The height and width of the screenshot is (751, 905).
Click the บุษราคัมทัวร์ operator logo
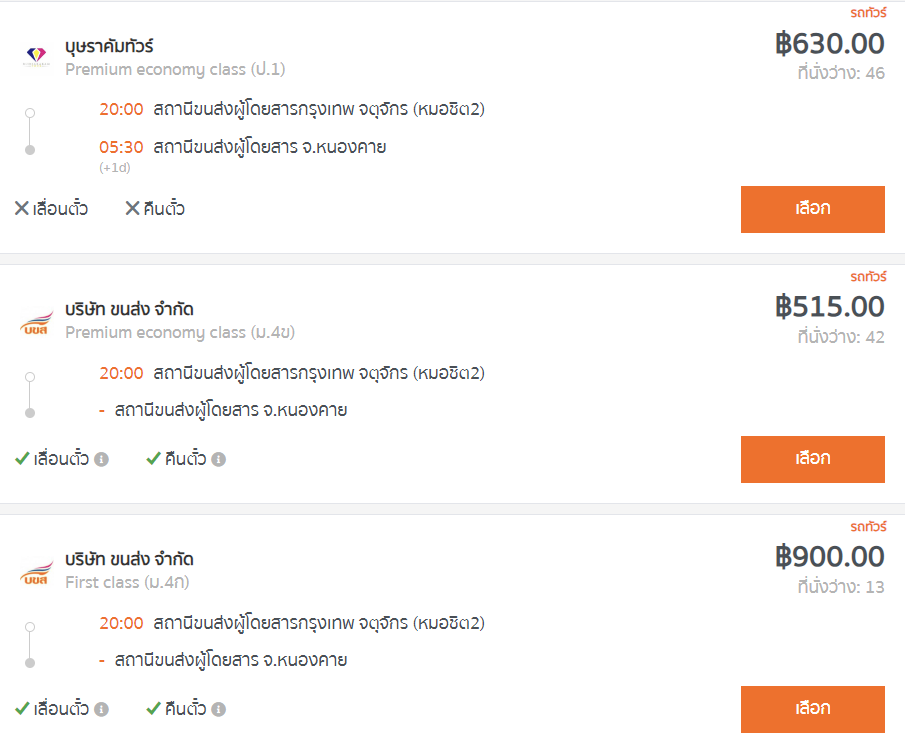pyautogui.click(x=36, y=58)
